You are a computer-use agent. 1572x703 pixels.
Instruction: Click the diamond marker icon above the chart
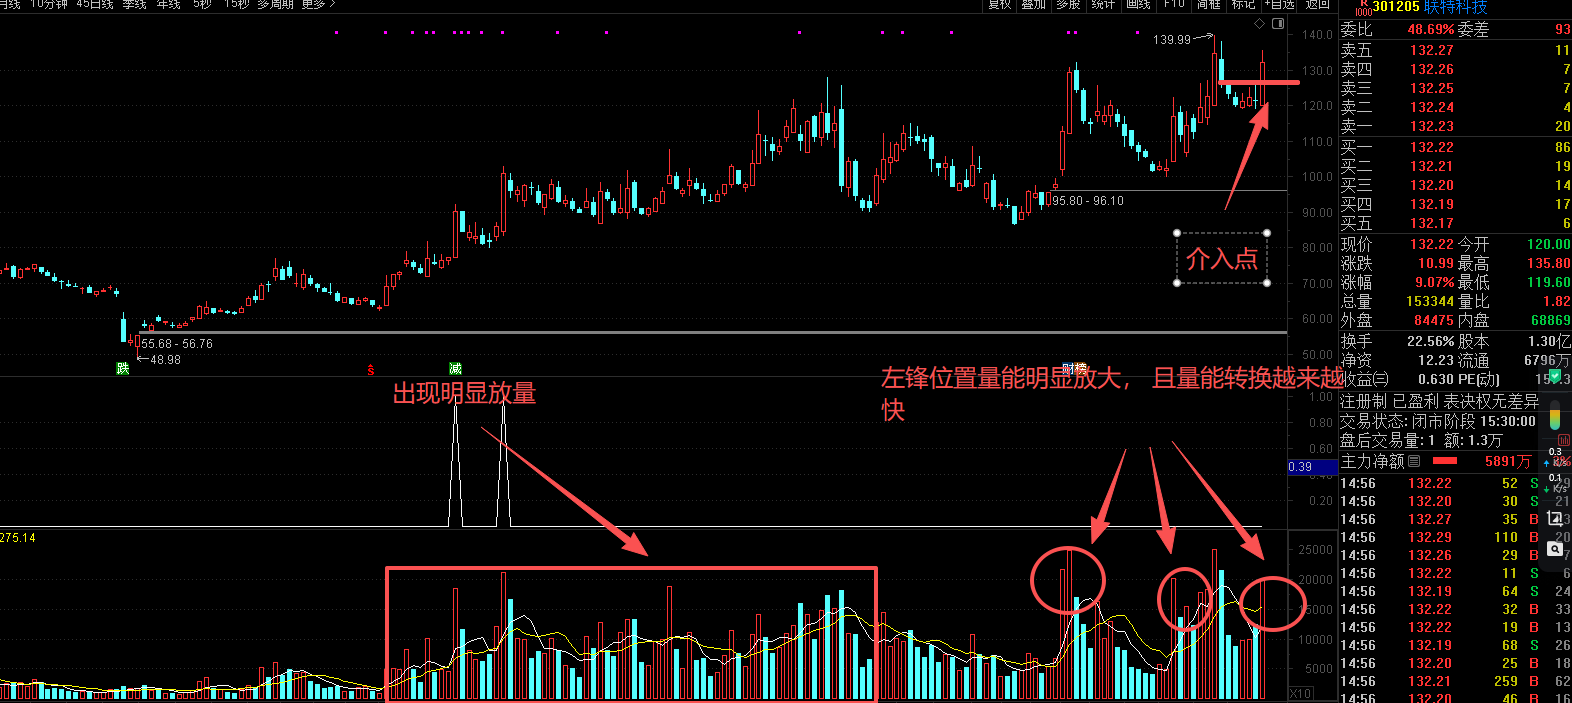1260,23
